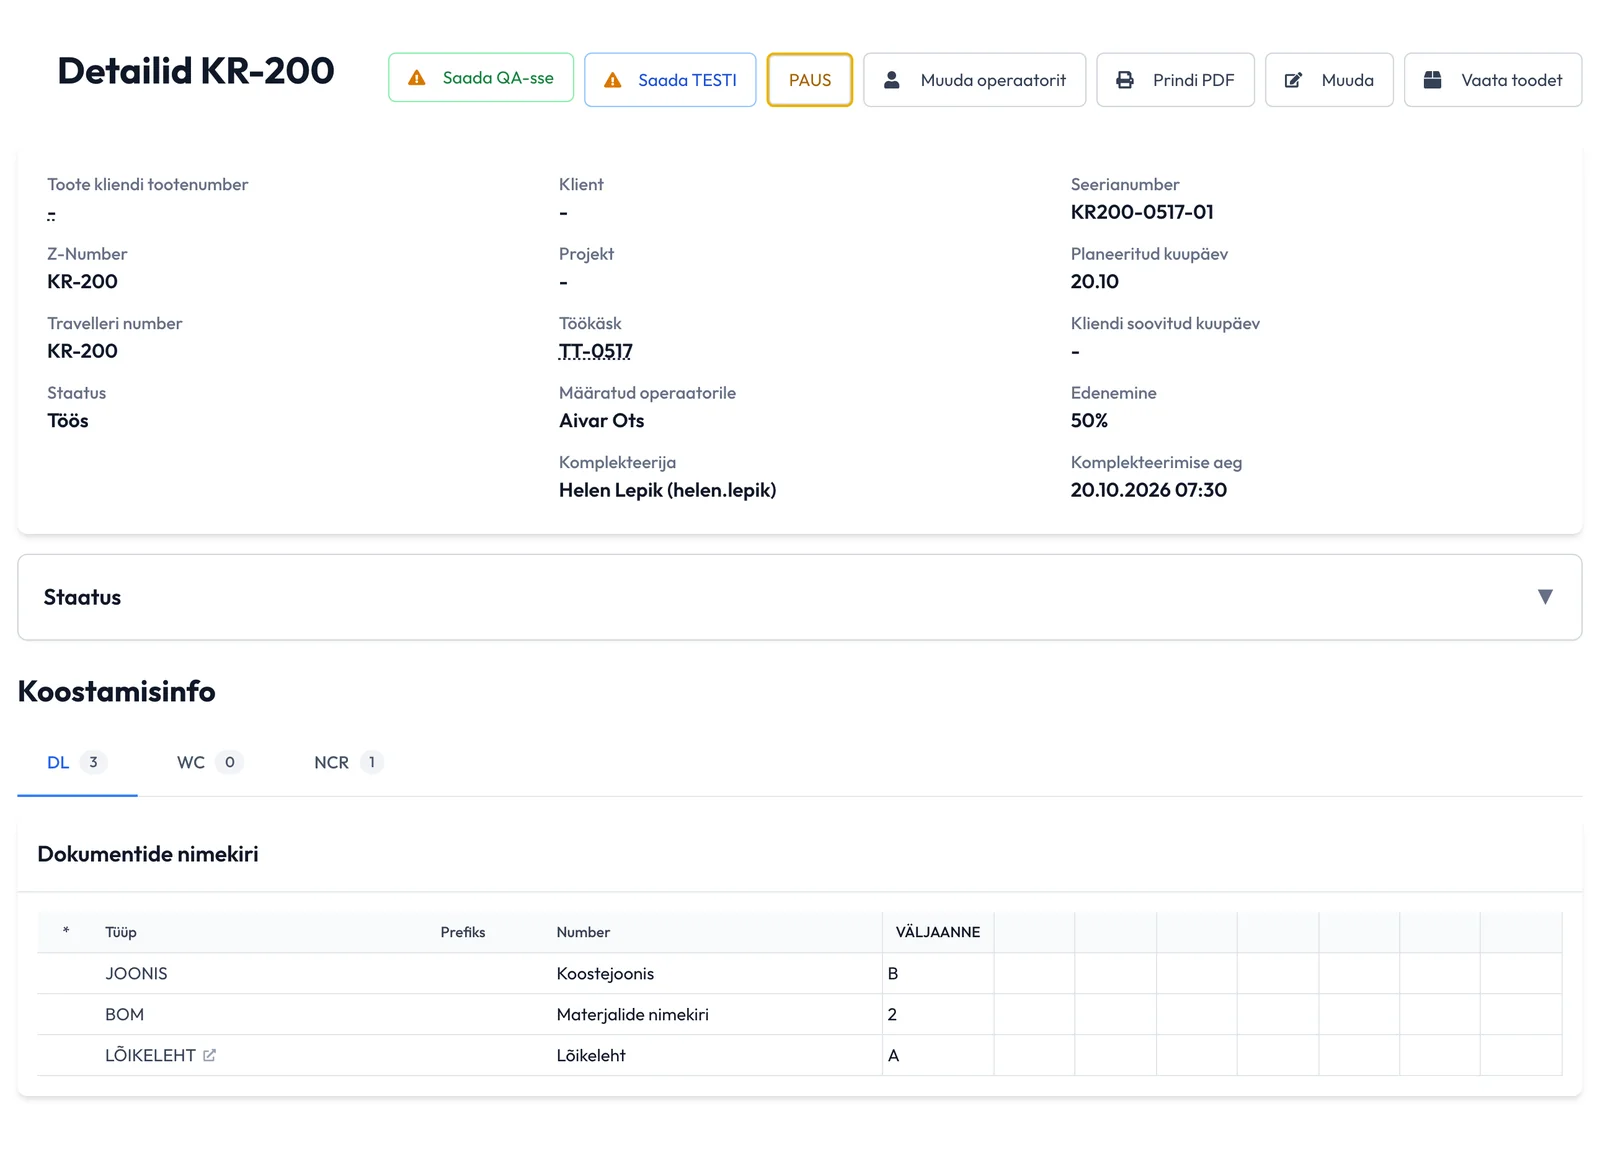The height and width of the screenshot is (1162, 1600).
Task: Click the JOONIS row type cell
Action: tap(136, 974)
